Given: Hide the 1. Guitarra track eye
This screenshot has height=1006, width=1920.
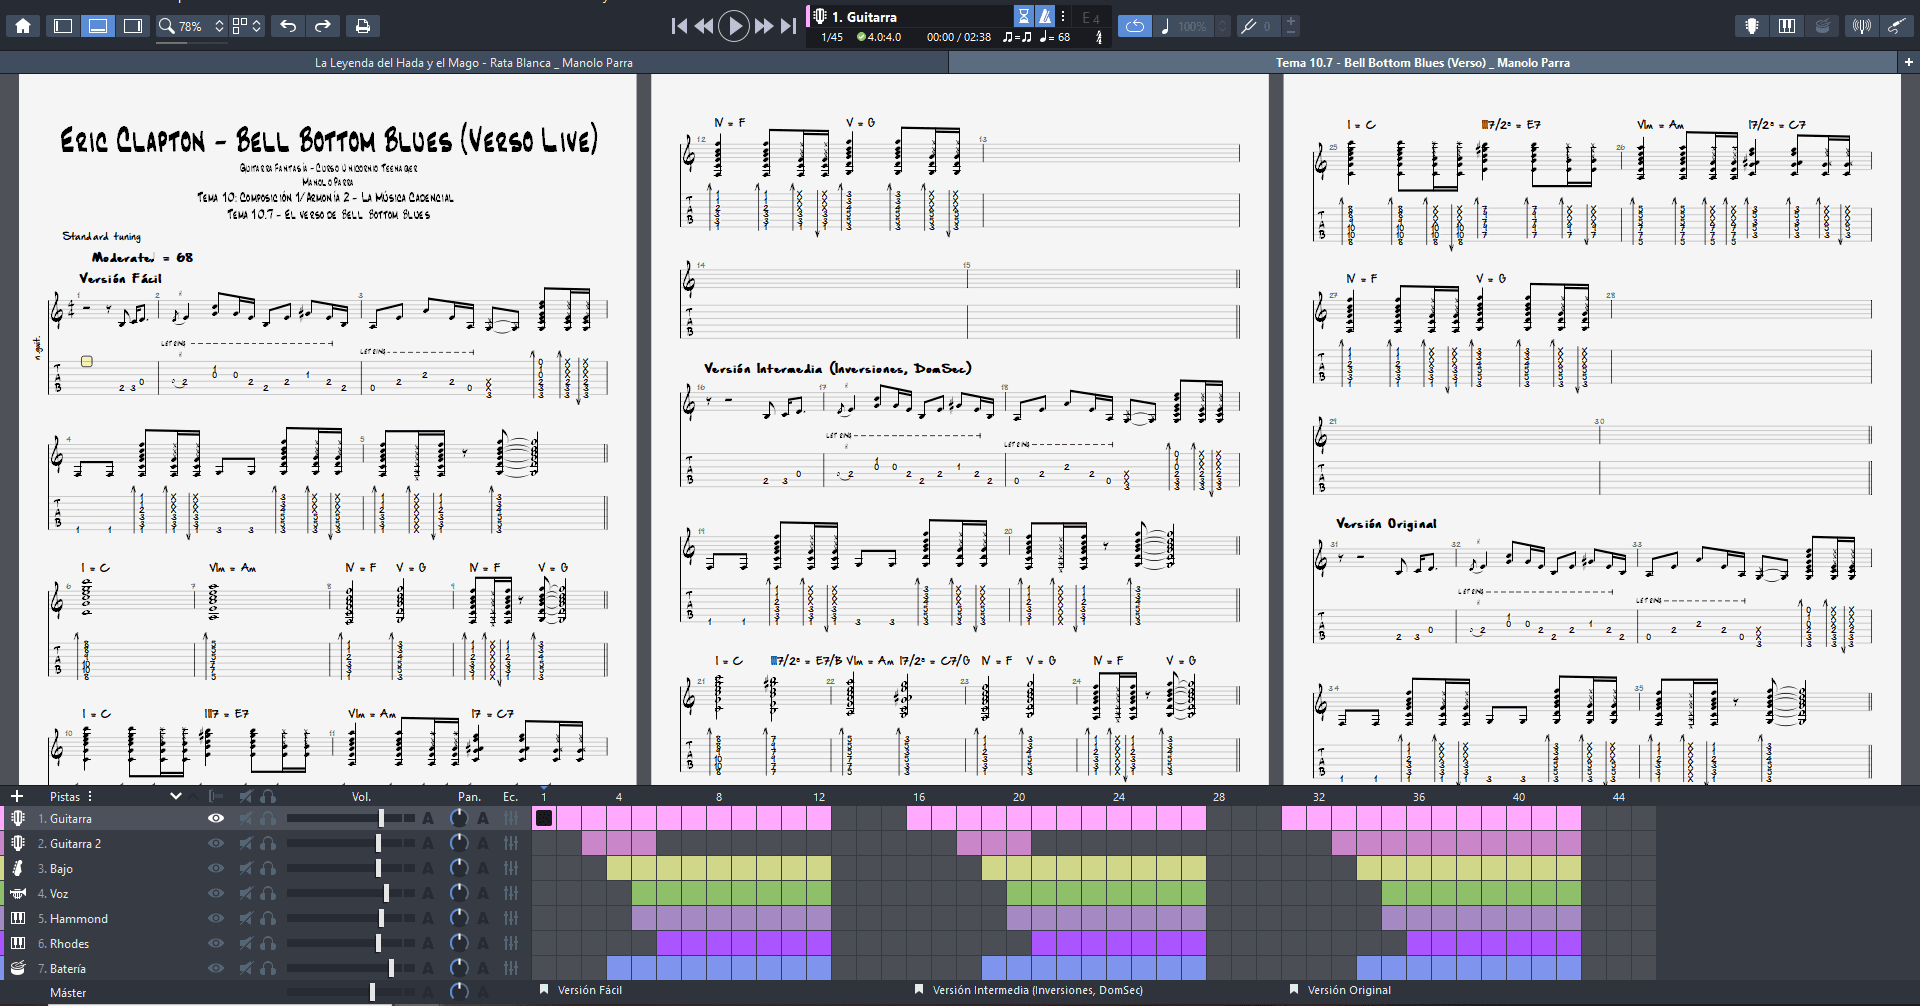Looking at the screenshot, I should [215, 818].
